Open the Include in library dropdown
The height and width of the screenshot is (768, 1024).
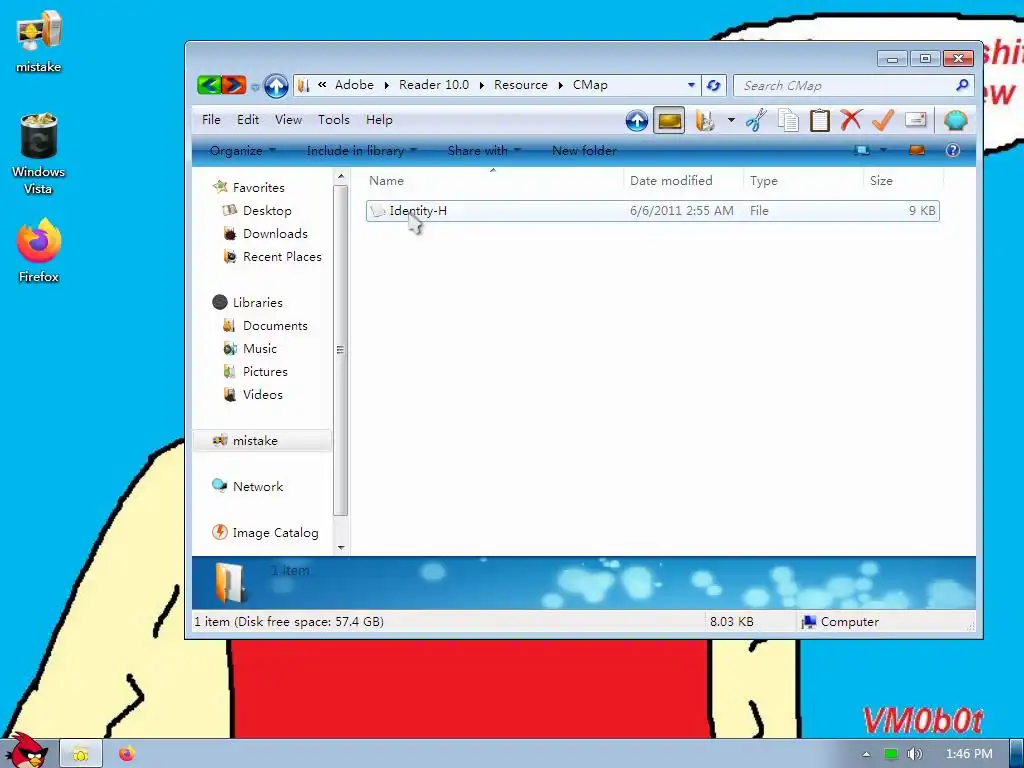tap(361, 151)
